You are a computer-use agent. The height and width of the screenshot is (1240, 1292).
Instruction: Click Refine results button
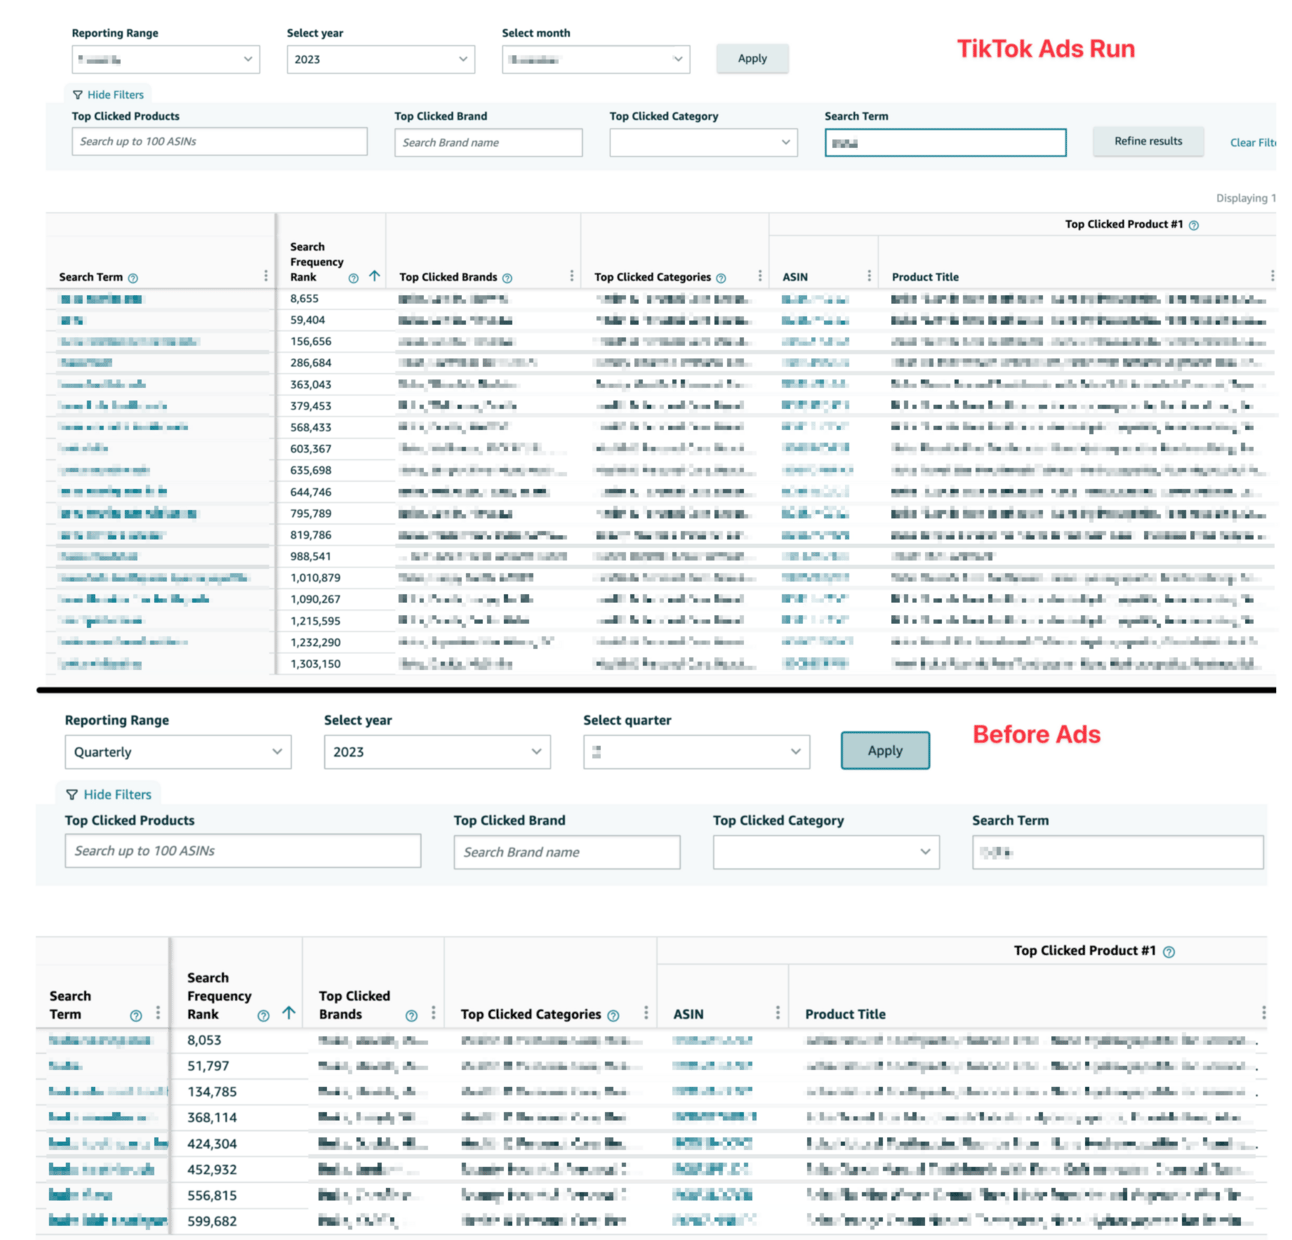pos(1148,141)
